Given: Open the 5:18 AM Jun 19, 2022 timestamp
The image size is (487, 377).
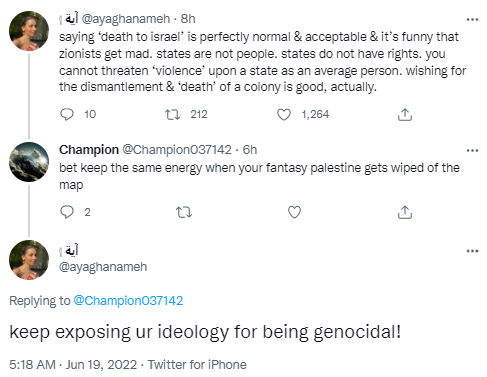Looking at the screenshot, I should pyautogui.click(x=73, y=365).
